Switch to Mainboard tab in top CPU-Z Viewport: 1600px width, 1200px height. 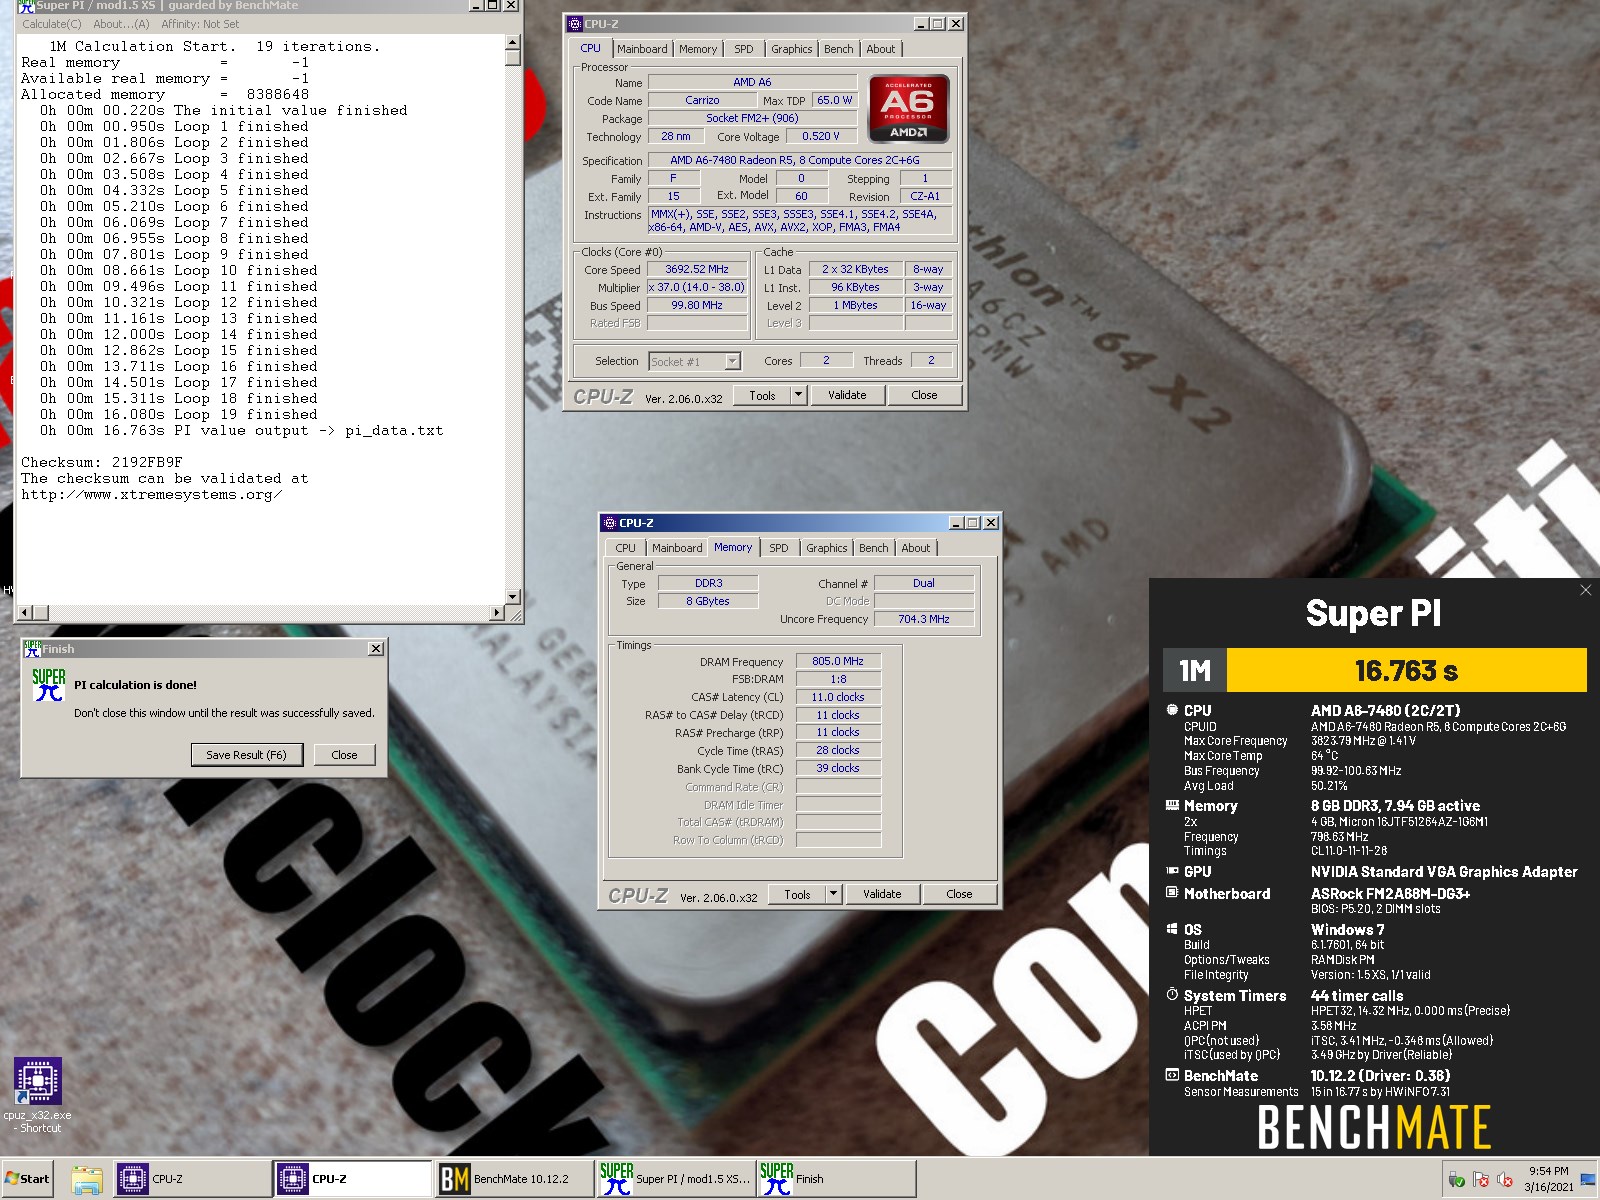click(642, 49)
